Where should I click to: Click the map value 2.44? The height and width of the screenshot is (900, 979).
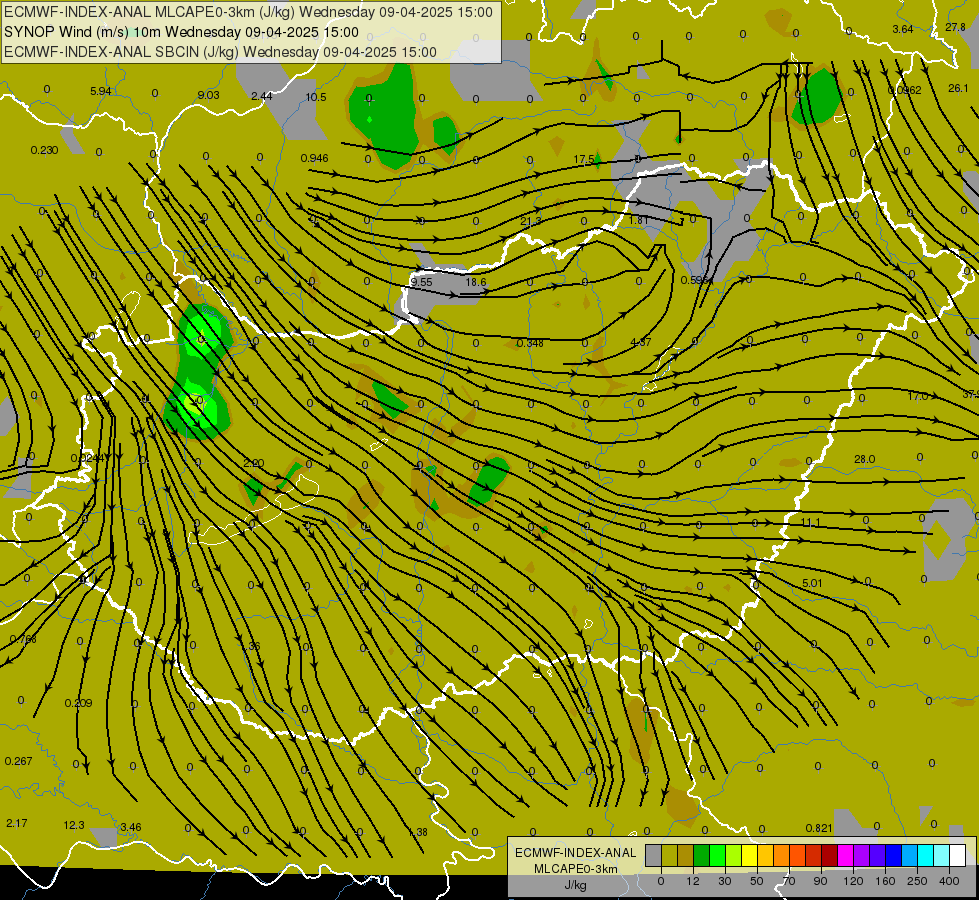pyautogui.click(x=262, y=96)
